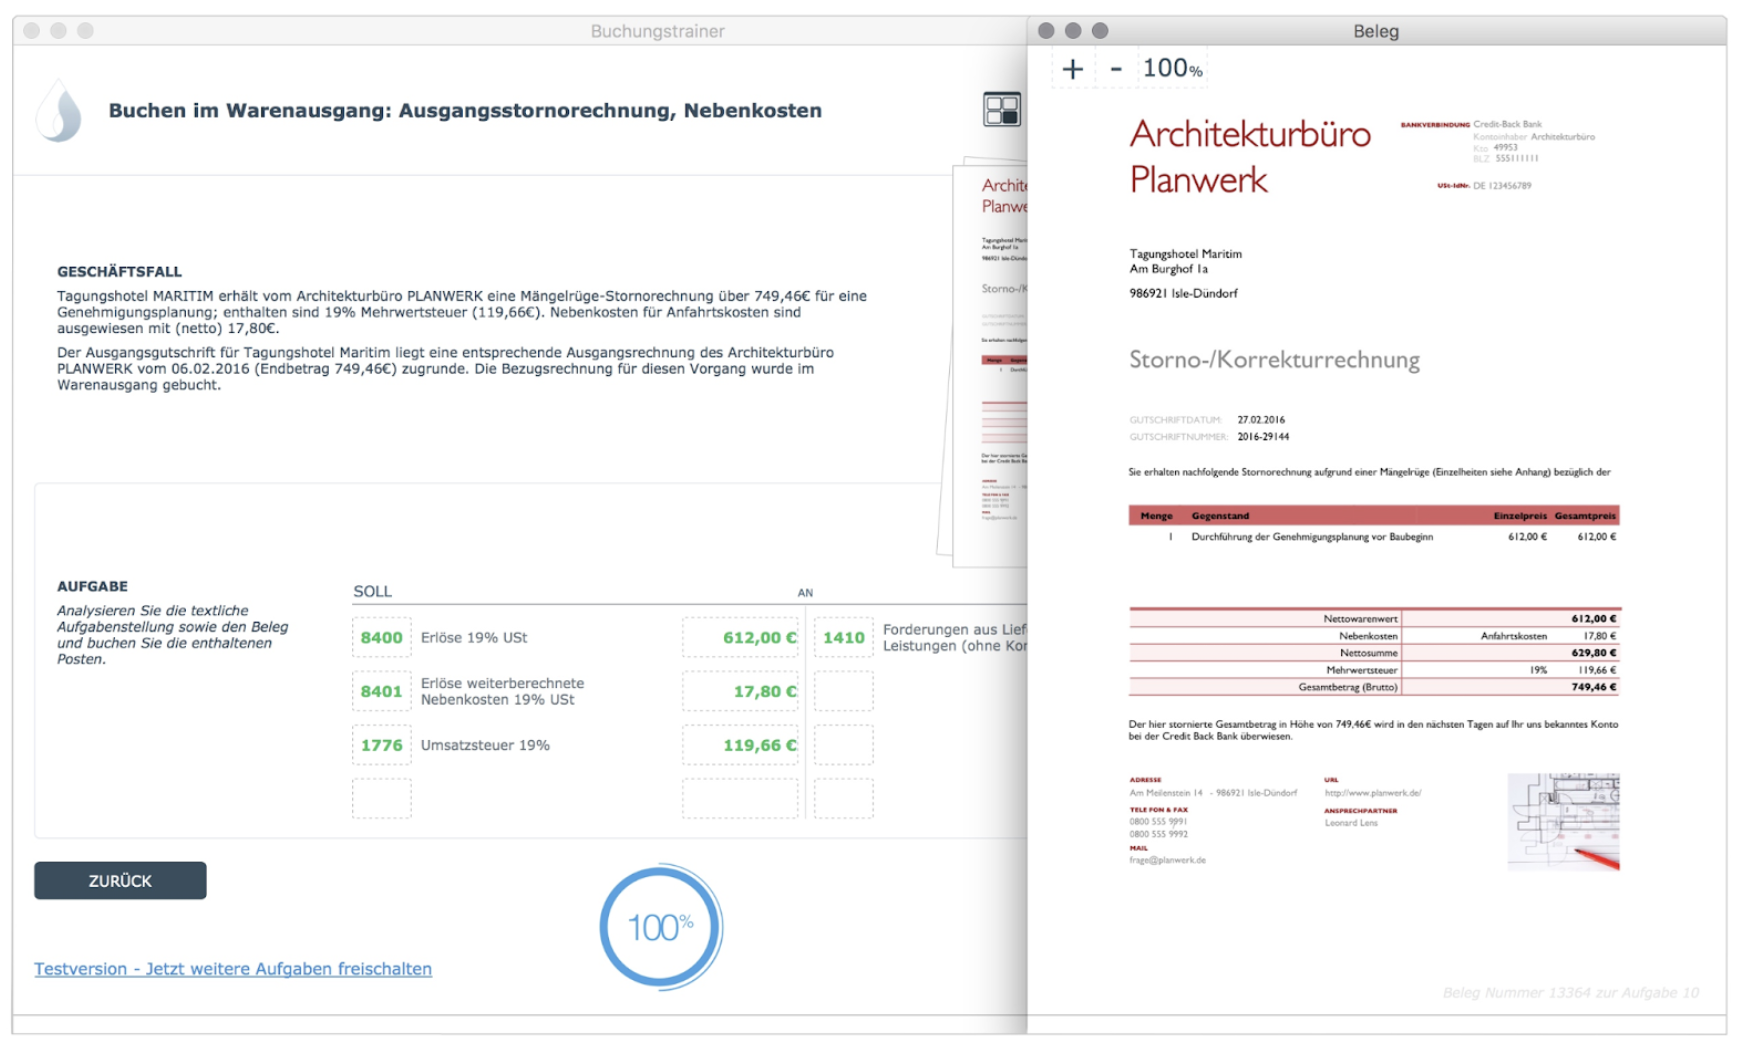The image size is (1744, 1044).
Task: Click the Gesamtbetrag (Brutto) 749,46 € row
Action: 1375,687
